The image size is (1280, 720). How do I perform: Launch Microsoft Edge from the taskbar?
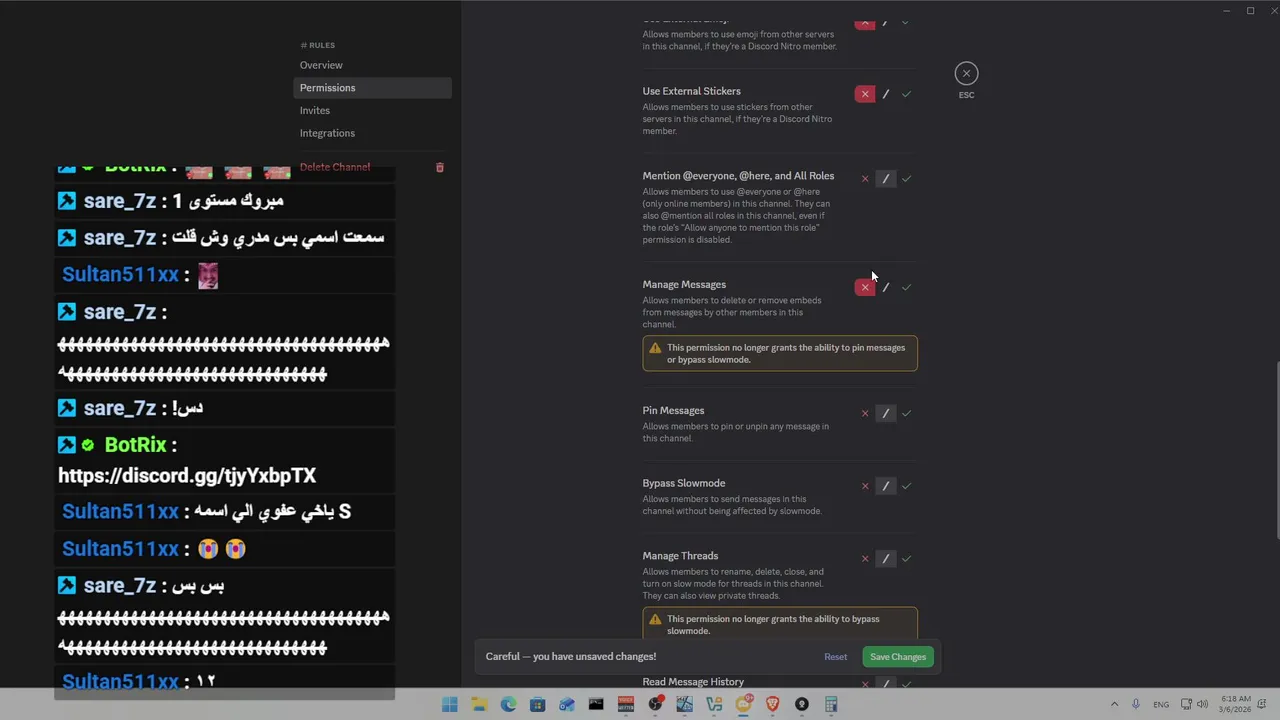(x=508, y=705)
